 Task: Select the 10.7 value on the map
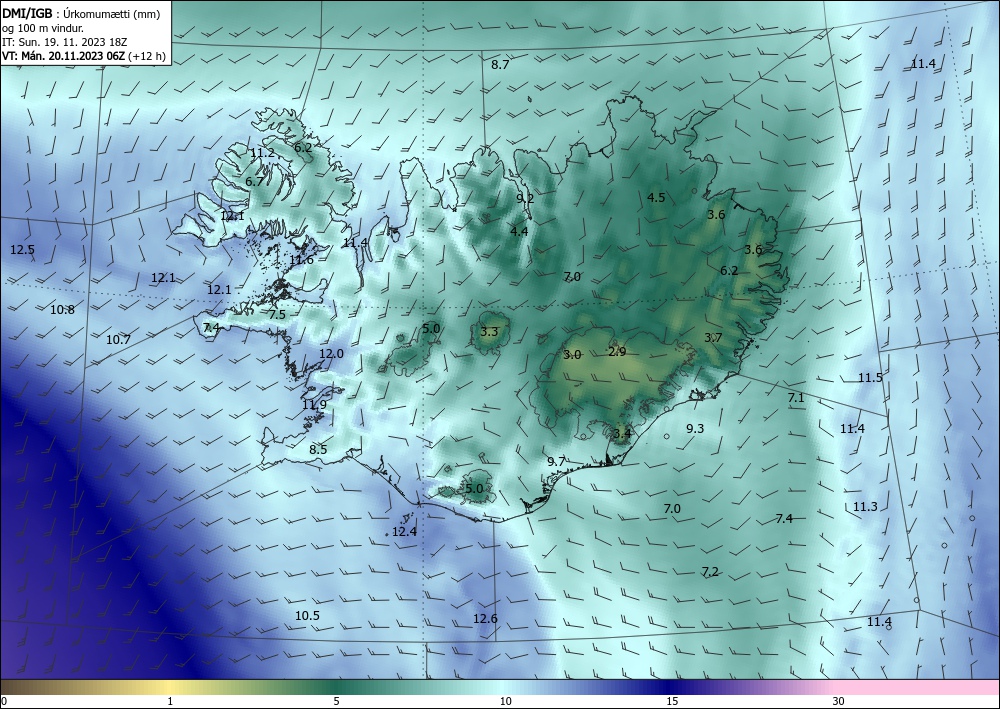click(x=118, y=340)
